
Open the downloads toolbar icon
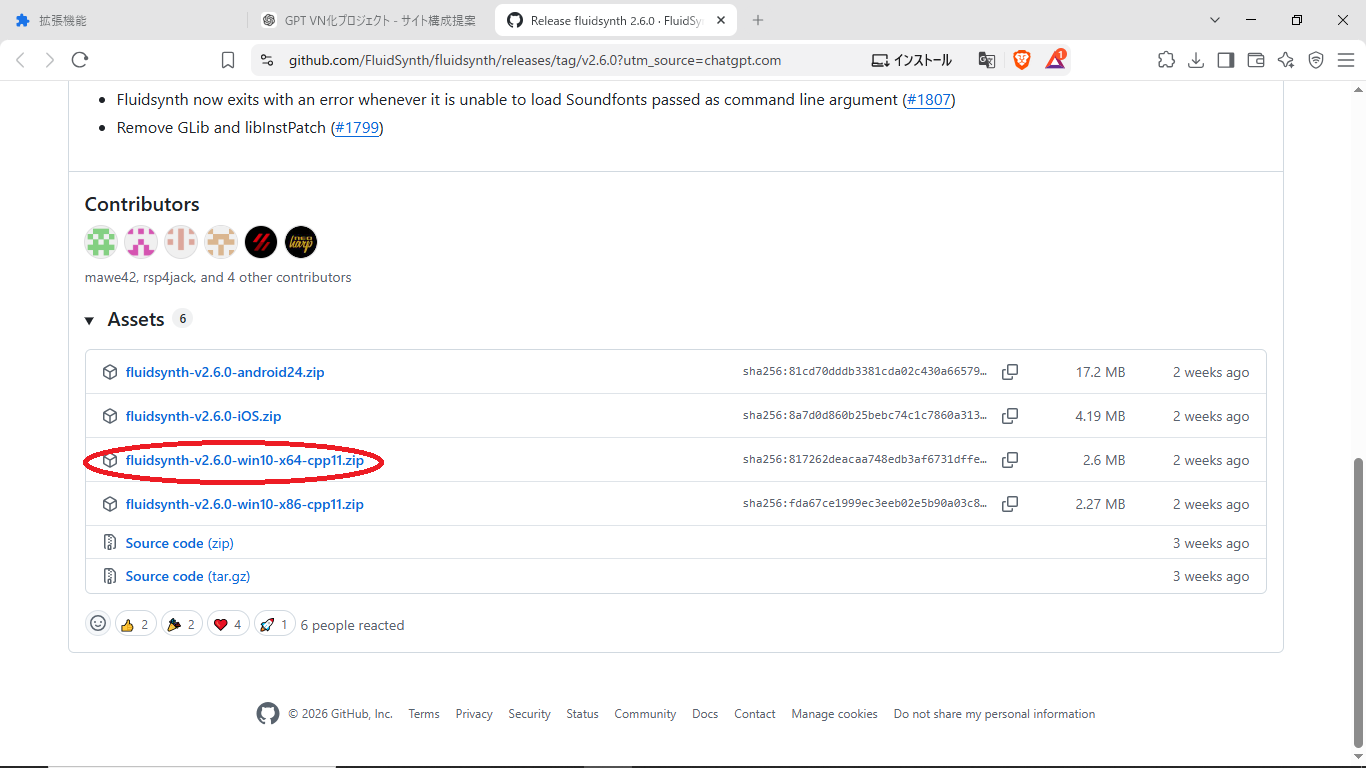pyautogui.click(x=1196, y=60)
